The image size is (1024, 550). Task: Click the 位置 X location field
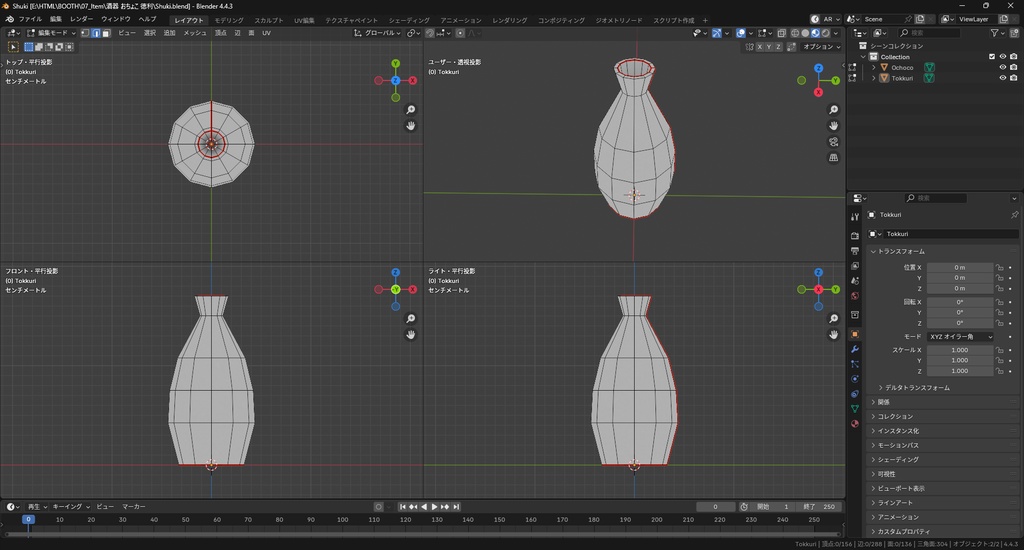click(x=959, y=267)
